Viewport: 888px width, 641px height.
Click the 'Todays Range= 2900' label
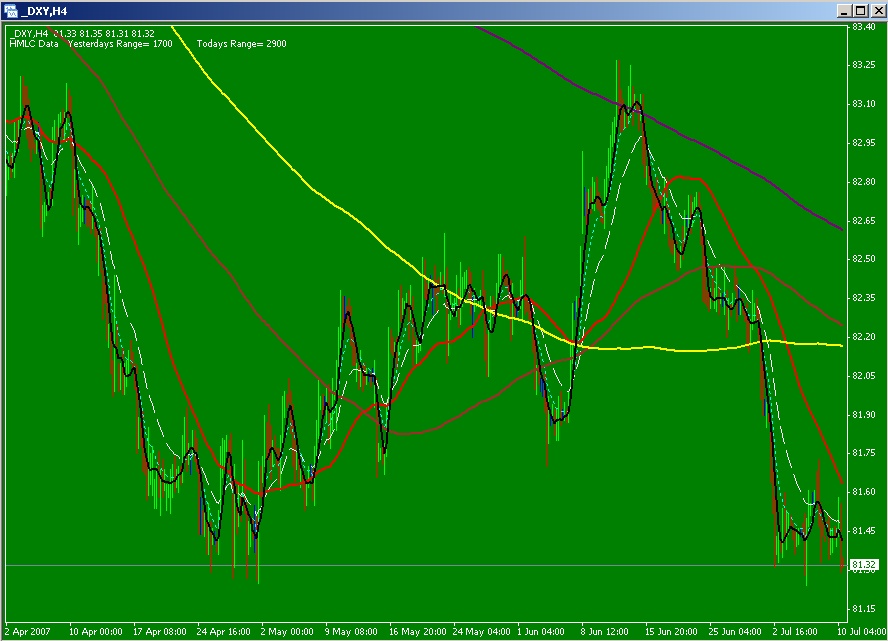(x=241, y=44)
